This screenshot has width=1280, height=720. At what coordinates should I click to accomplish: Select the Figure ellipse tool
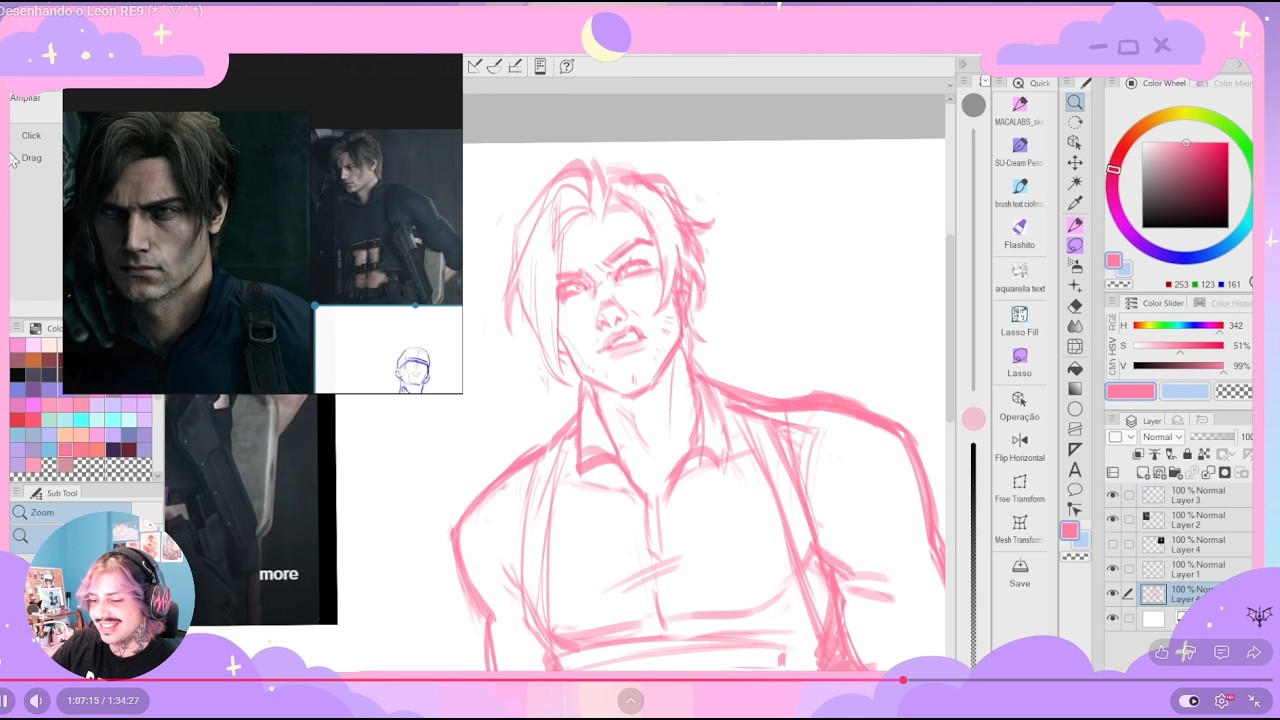tap(1075, 409)
